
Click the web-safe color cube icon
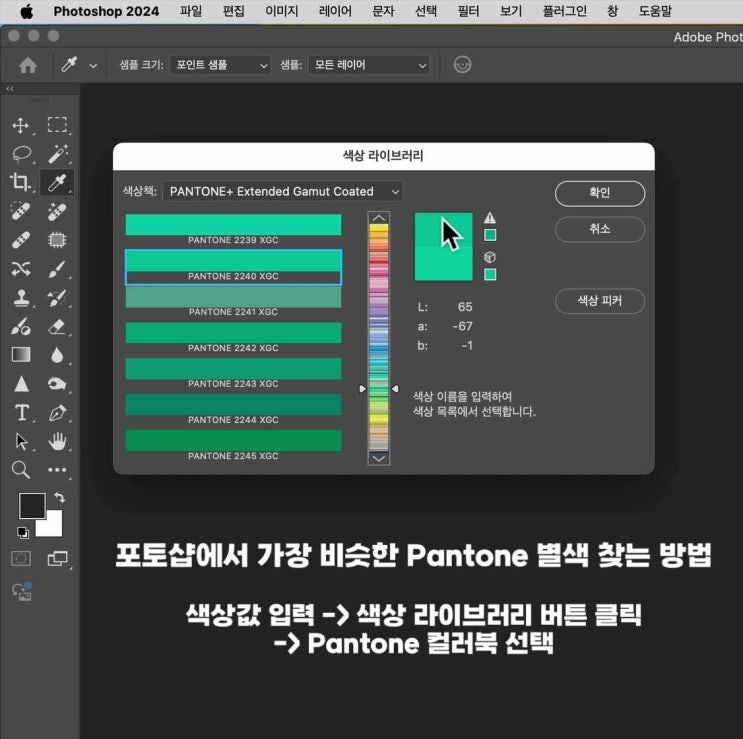(490, 257)
